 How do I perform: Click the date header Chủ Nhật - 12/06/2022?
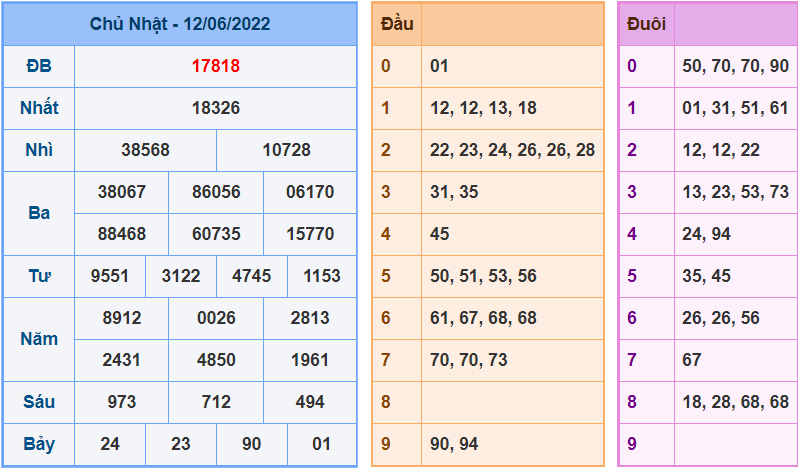tap(180, 24)
